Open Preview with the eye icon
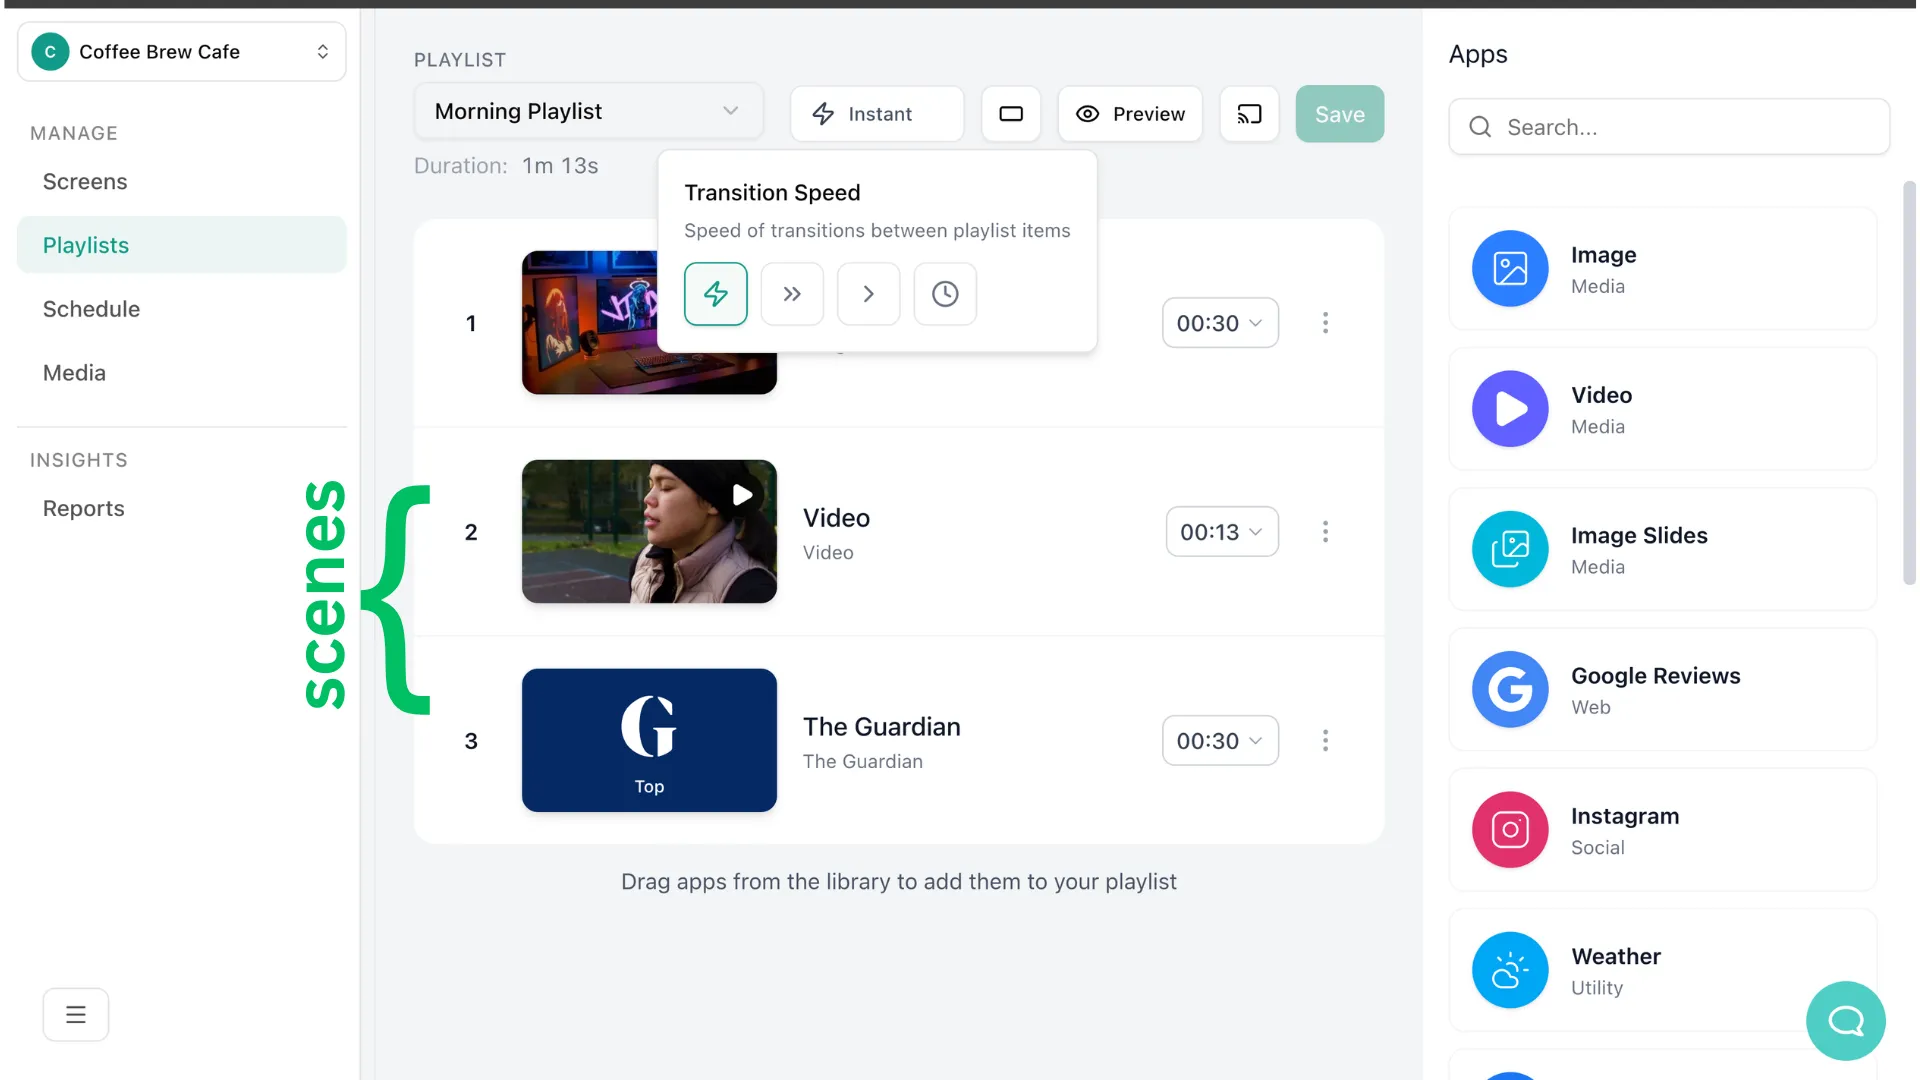1920x1080 pixels. pyautogui.click(x=1130, y=114)
